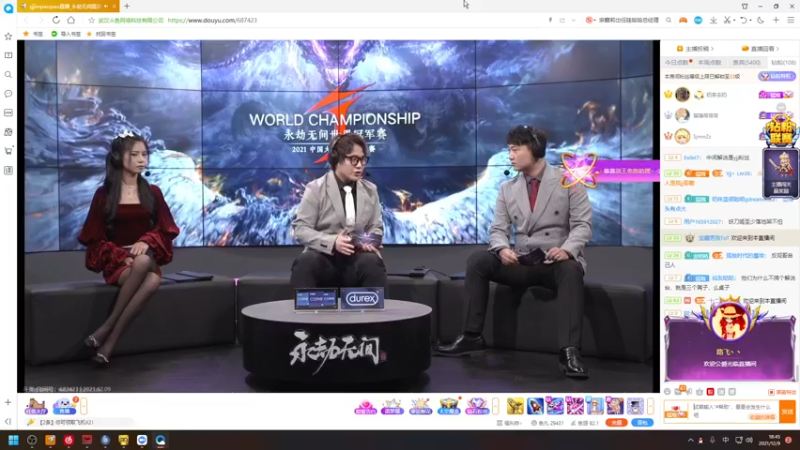This screenshot has height=450, width=800.
Task: Click the 钻粉特权 button
Action: click(x=777, y=76)
